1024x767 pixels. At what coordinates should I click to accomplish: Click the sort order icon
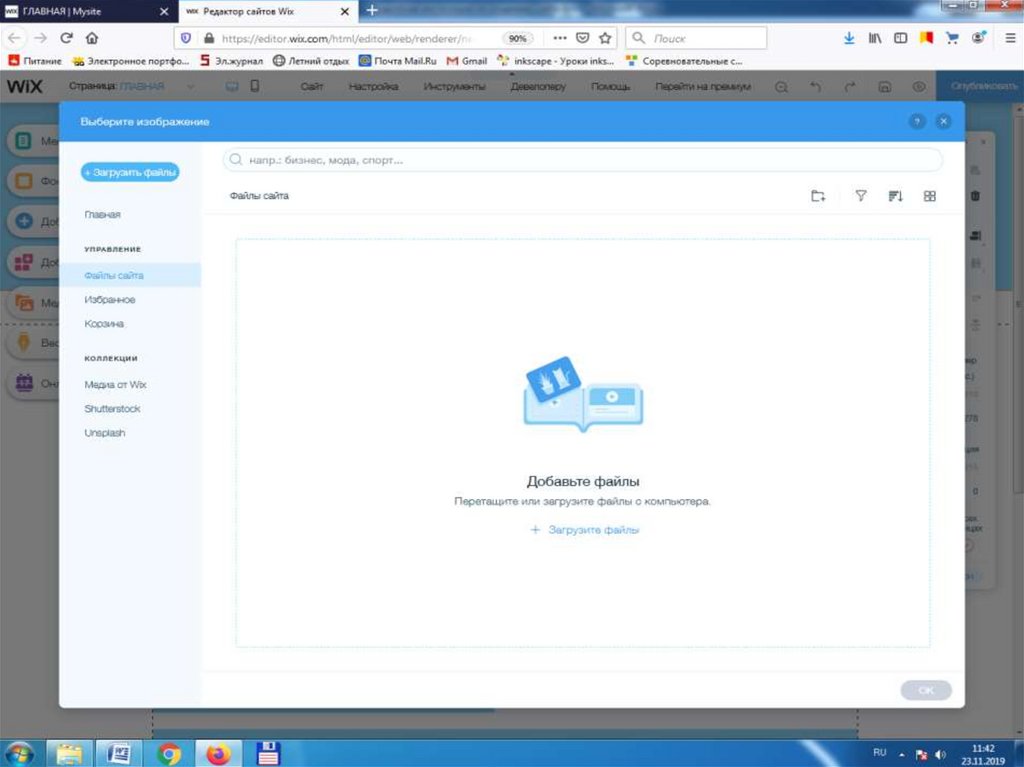coord(895,196)
